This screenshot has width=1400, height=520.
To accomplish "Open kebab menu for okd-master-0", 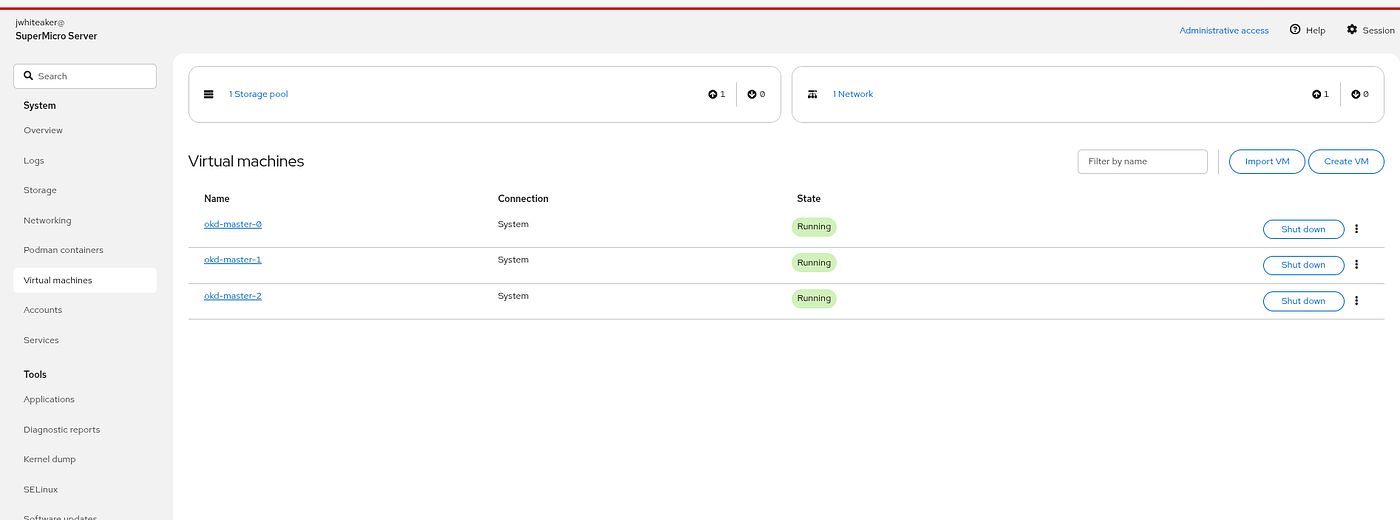I will click(1357, 229).
